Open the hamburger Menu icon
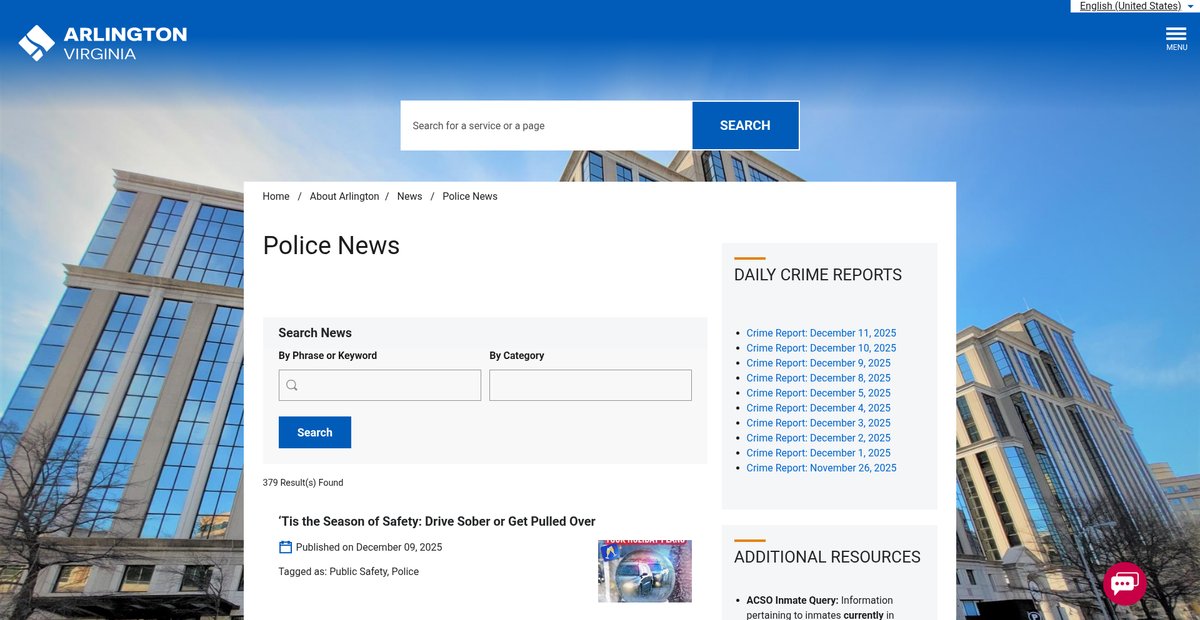Screen dimensions: 1200x620 pos(1176,38)
